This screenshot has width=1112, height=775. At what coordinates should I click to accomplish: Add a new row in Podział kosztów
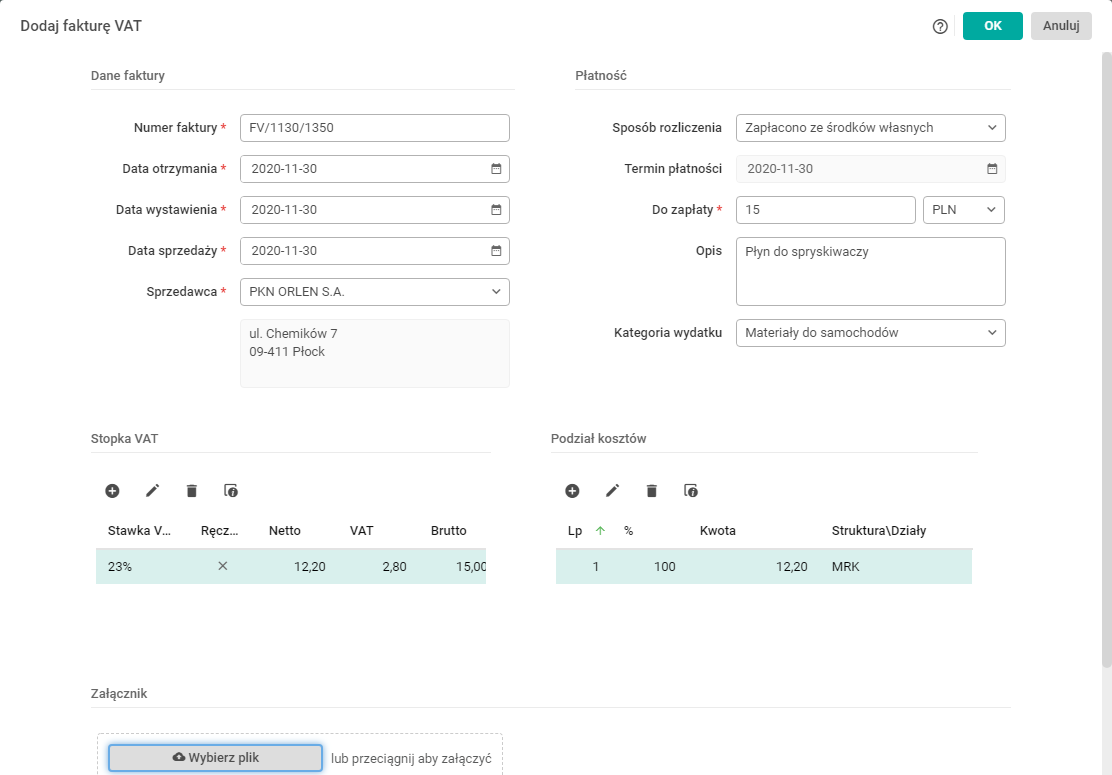click(x=572, y=491)
